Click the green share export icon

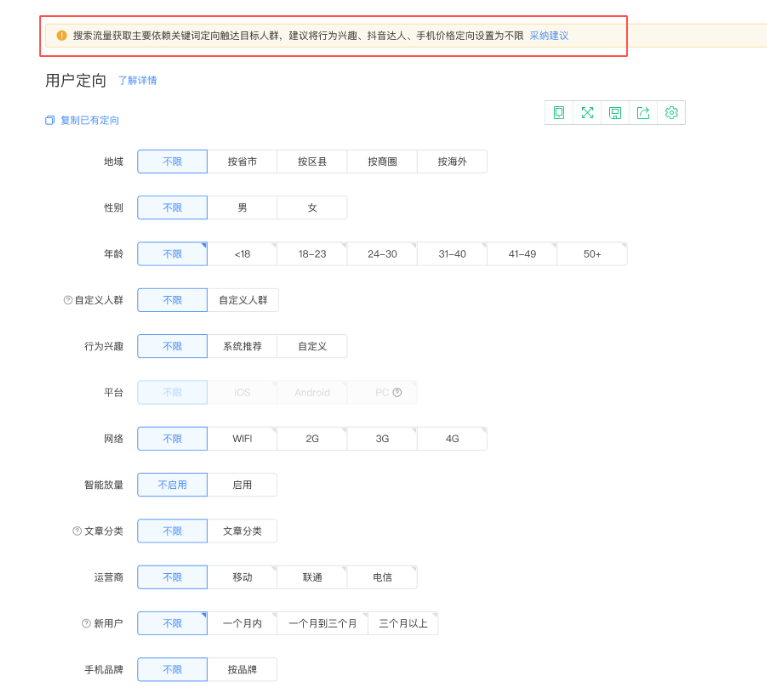pyautogui.click(x=643, y=112)
